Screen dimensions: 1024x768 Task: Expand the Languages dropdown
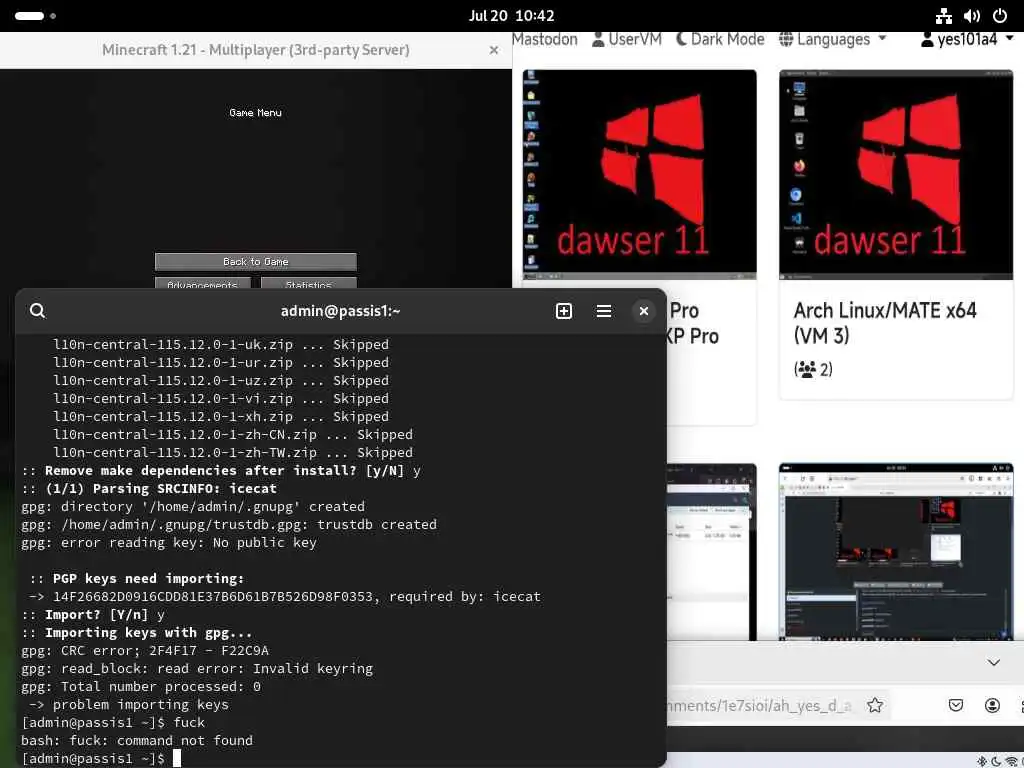click(x=833, y=39)
